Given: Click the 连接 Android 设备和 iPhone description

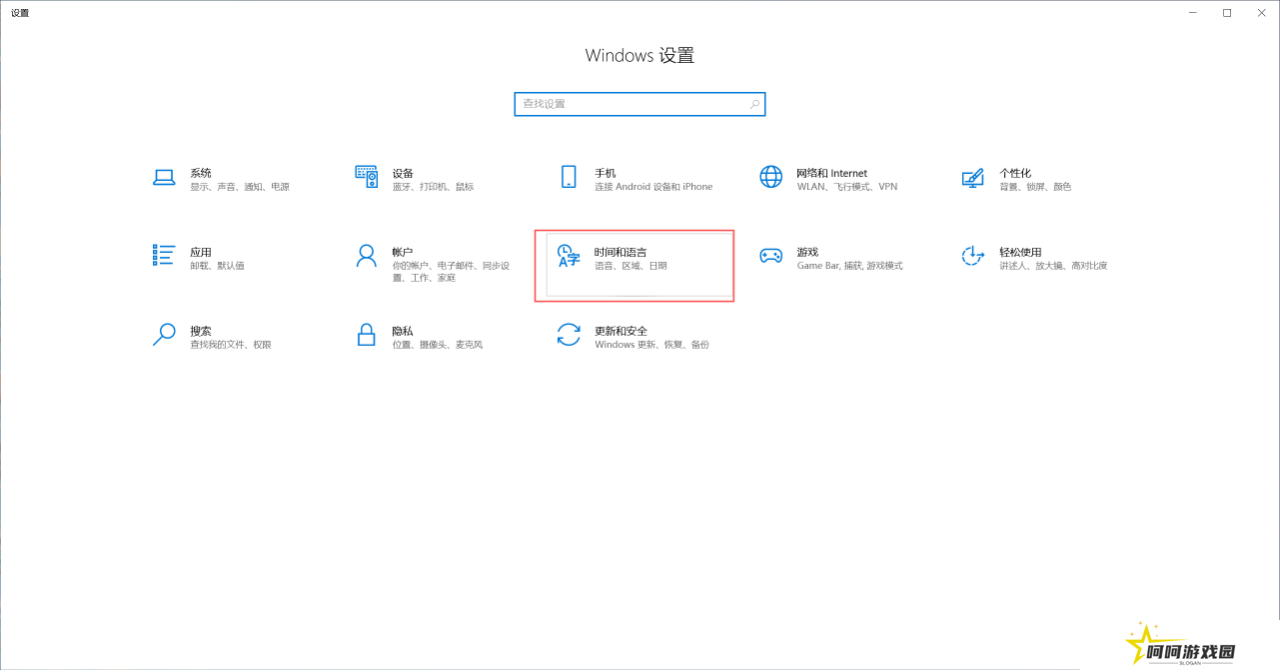Looking at the screenshot, I should pyautogui.click(x=654, y=187).
